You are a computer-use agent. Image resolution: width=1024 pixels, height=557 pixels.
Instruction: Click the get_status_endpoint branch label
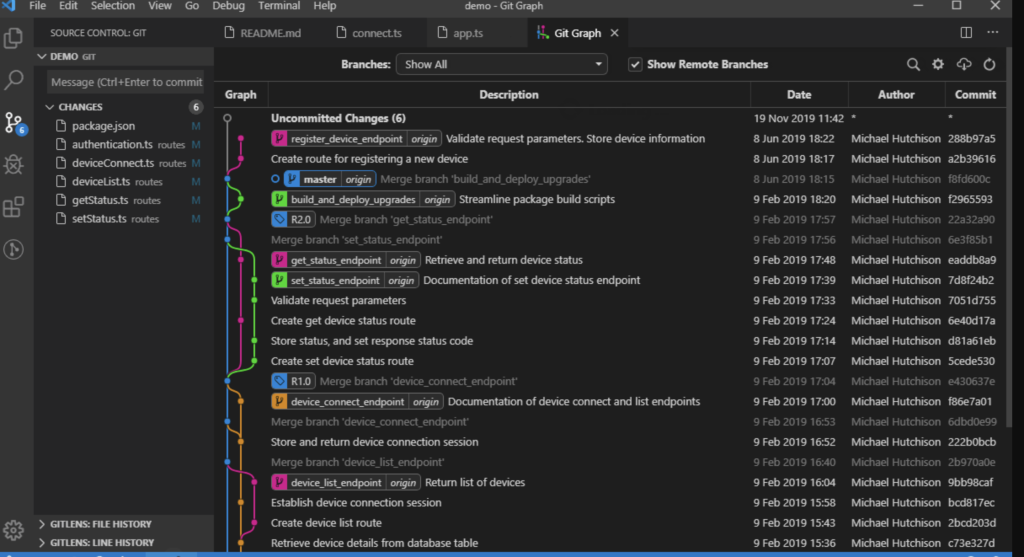(x=345, y=260)
